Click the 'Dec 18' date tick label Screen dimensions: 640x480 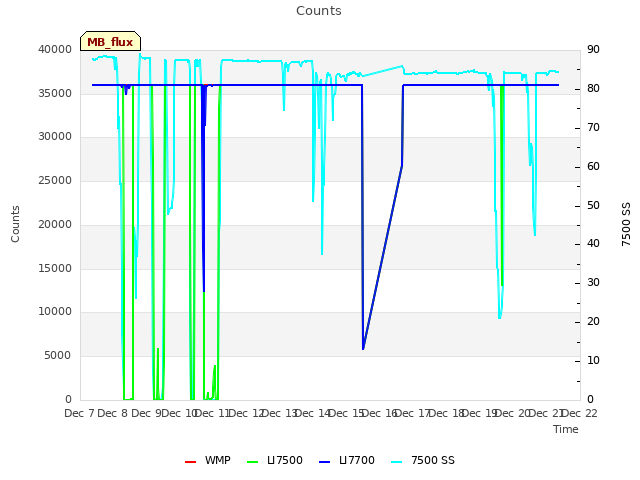pyautogui.click(x=447, y=413)
